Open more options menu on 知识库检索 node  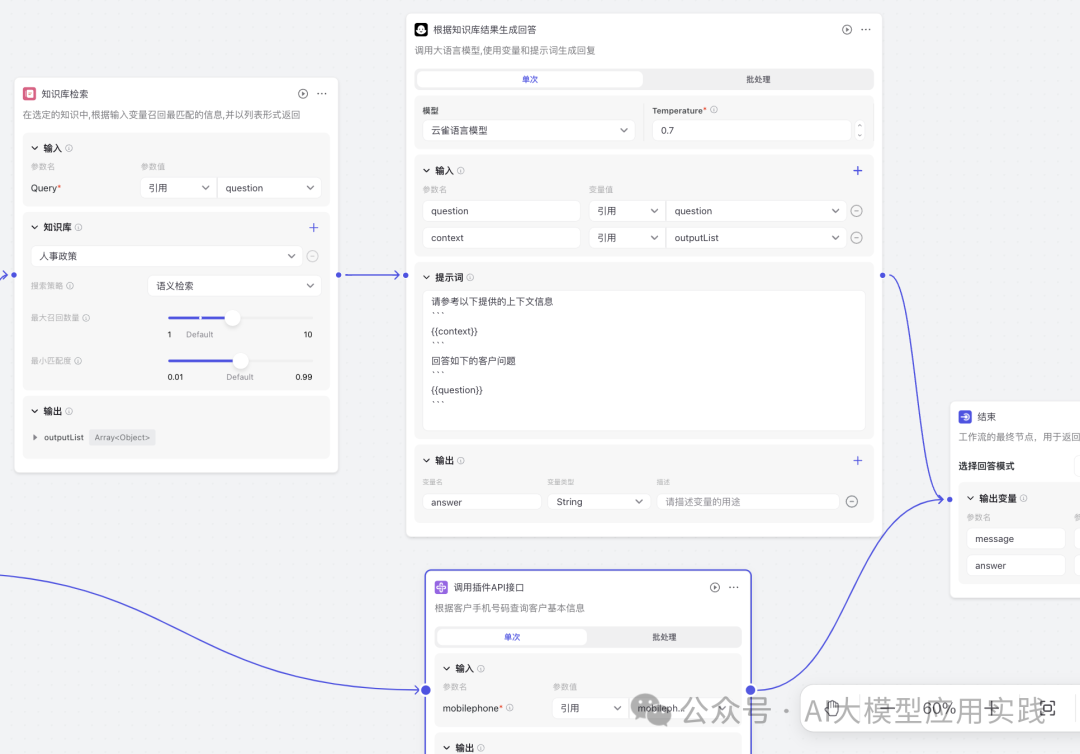click(322, 94)
